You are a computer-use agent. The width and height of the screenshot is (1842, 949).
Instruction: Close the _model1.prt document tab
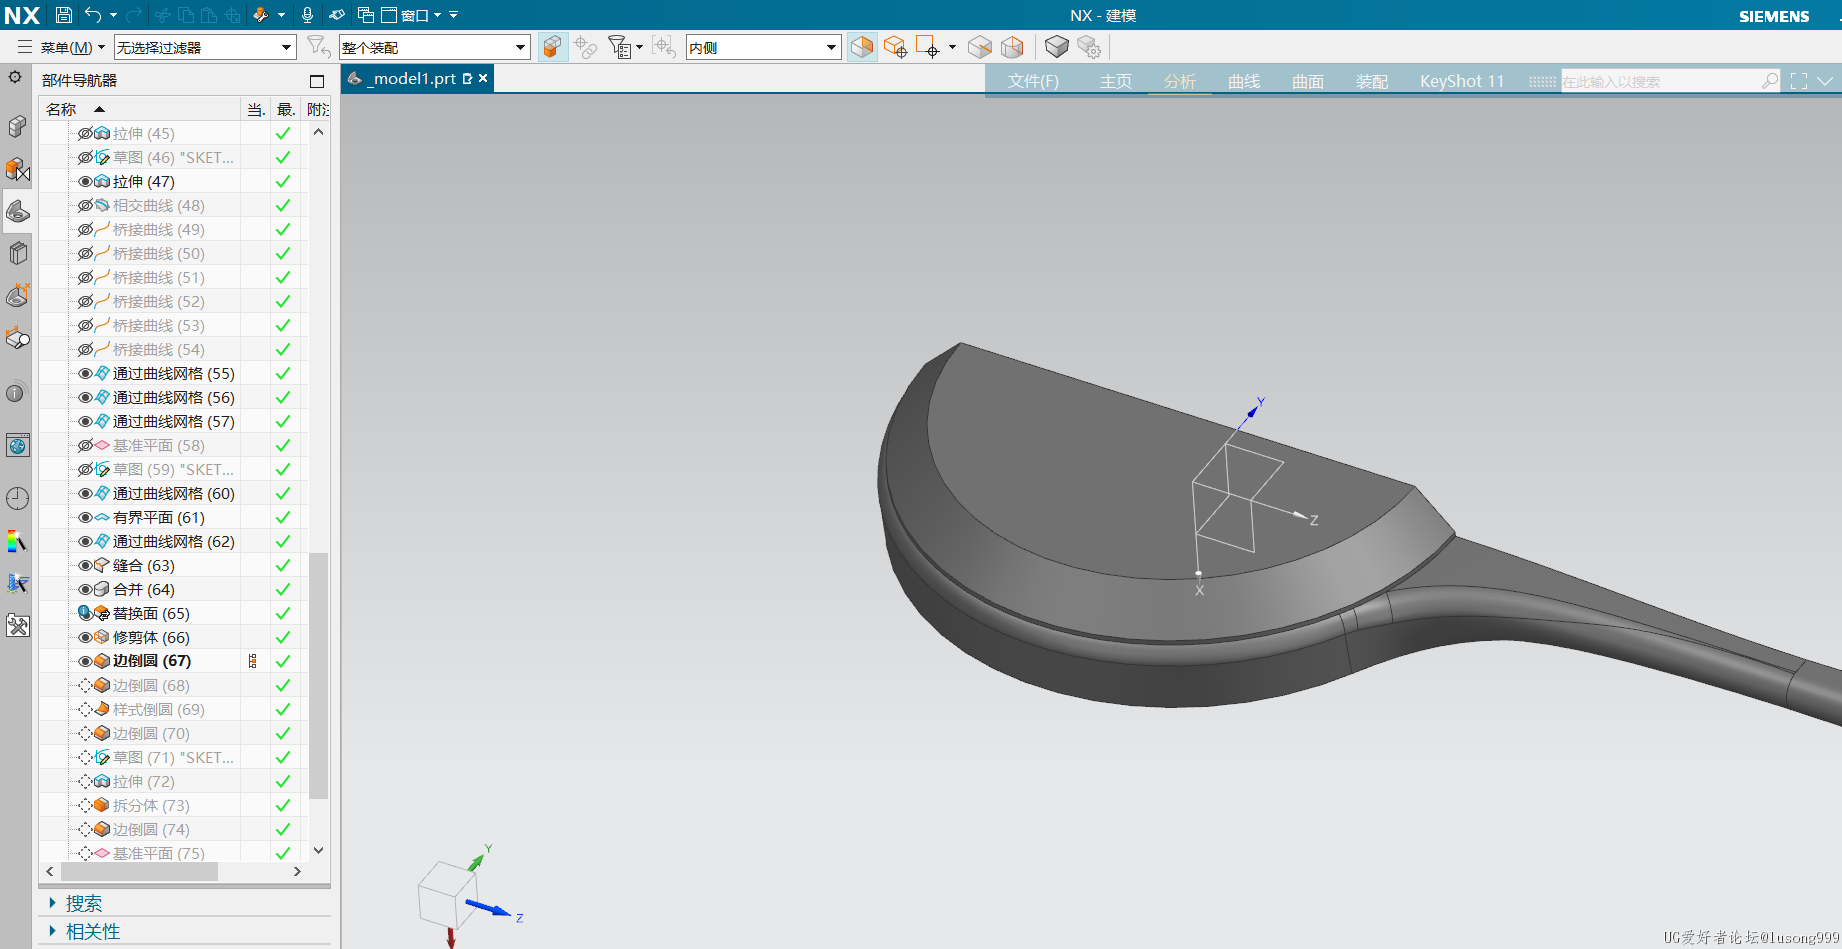click(x=483, y=78)
